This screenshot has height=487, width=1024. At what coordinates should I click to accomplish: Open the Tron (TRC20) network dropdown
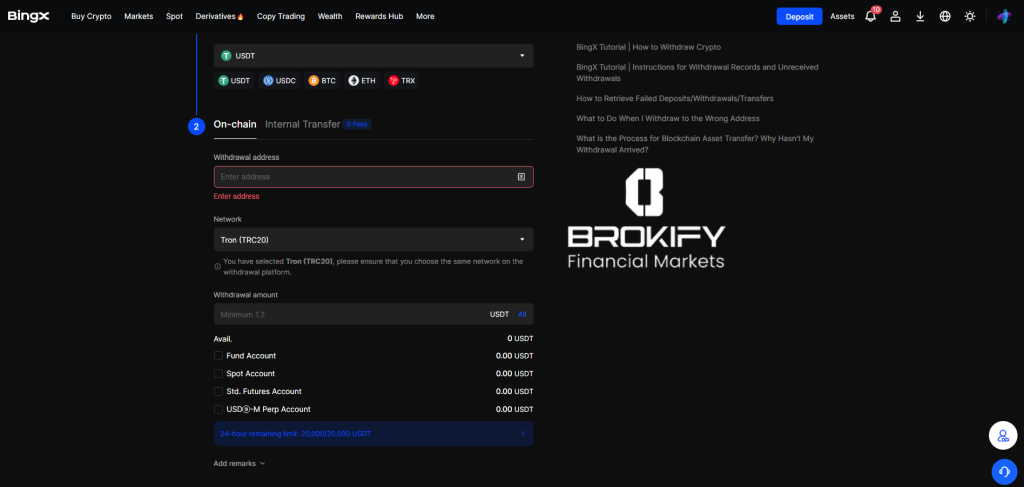[x=373, y=240]
